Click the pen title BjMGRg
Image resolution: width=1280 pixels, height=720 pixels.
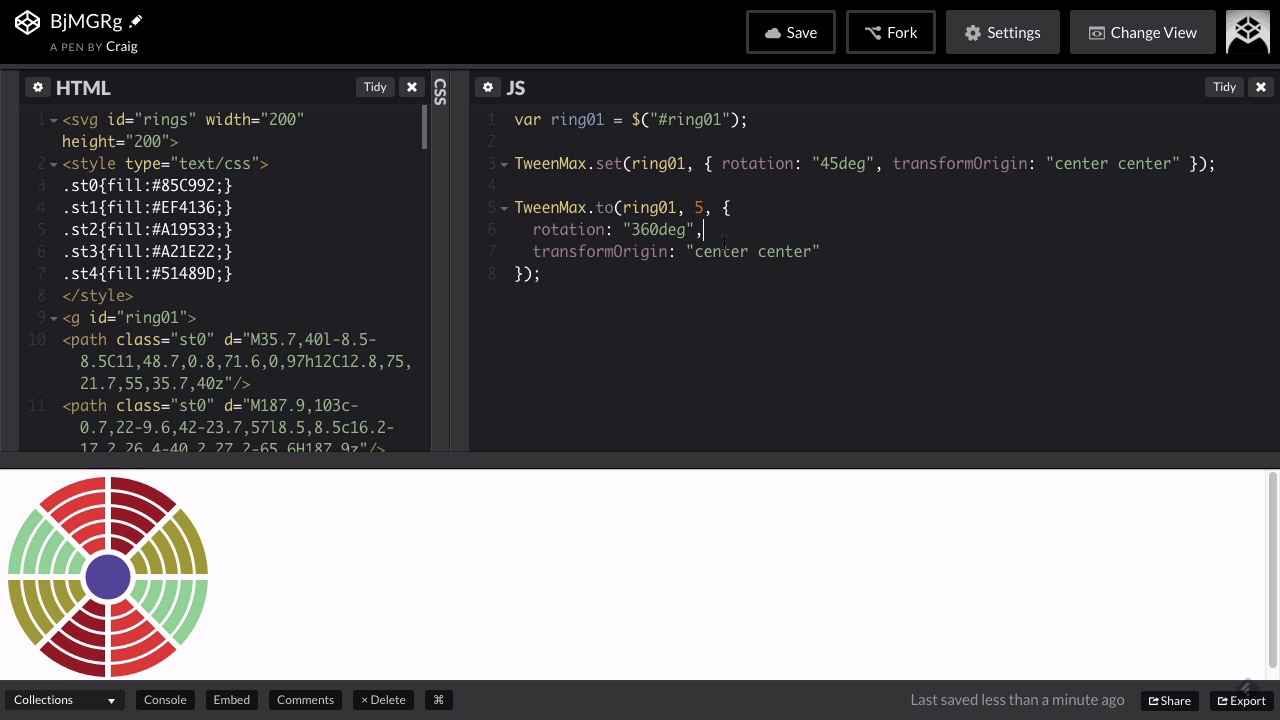coord(86,22)
